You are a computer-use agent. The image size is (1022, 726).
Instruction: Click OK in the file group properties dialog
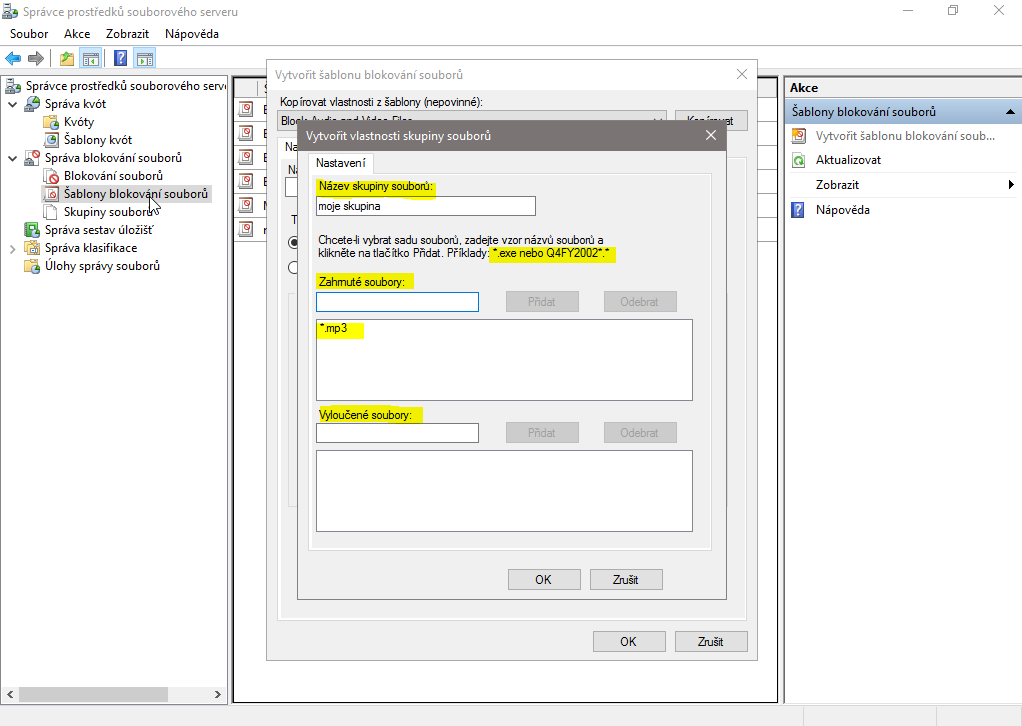[x=543, y=579]
